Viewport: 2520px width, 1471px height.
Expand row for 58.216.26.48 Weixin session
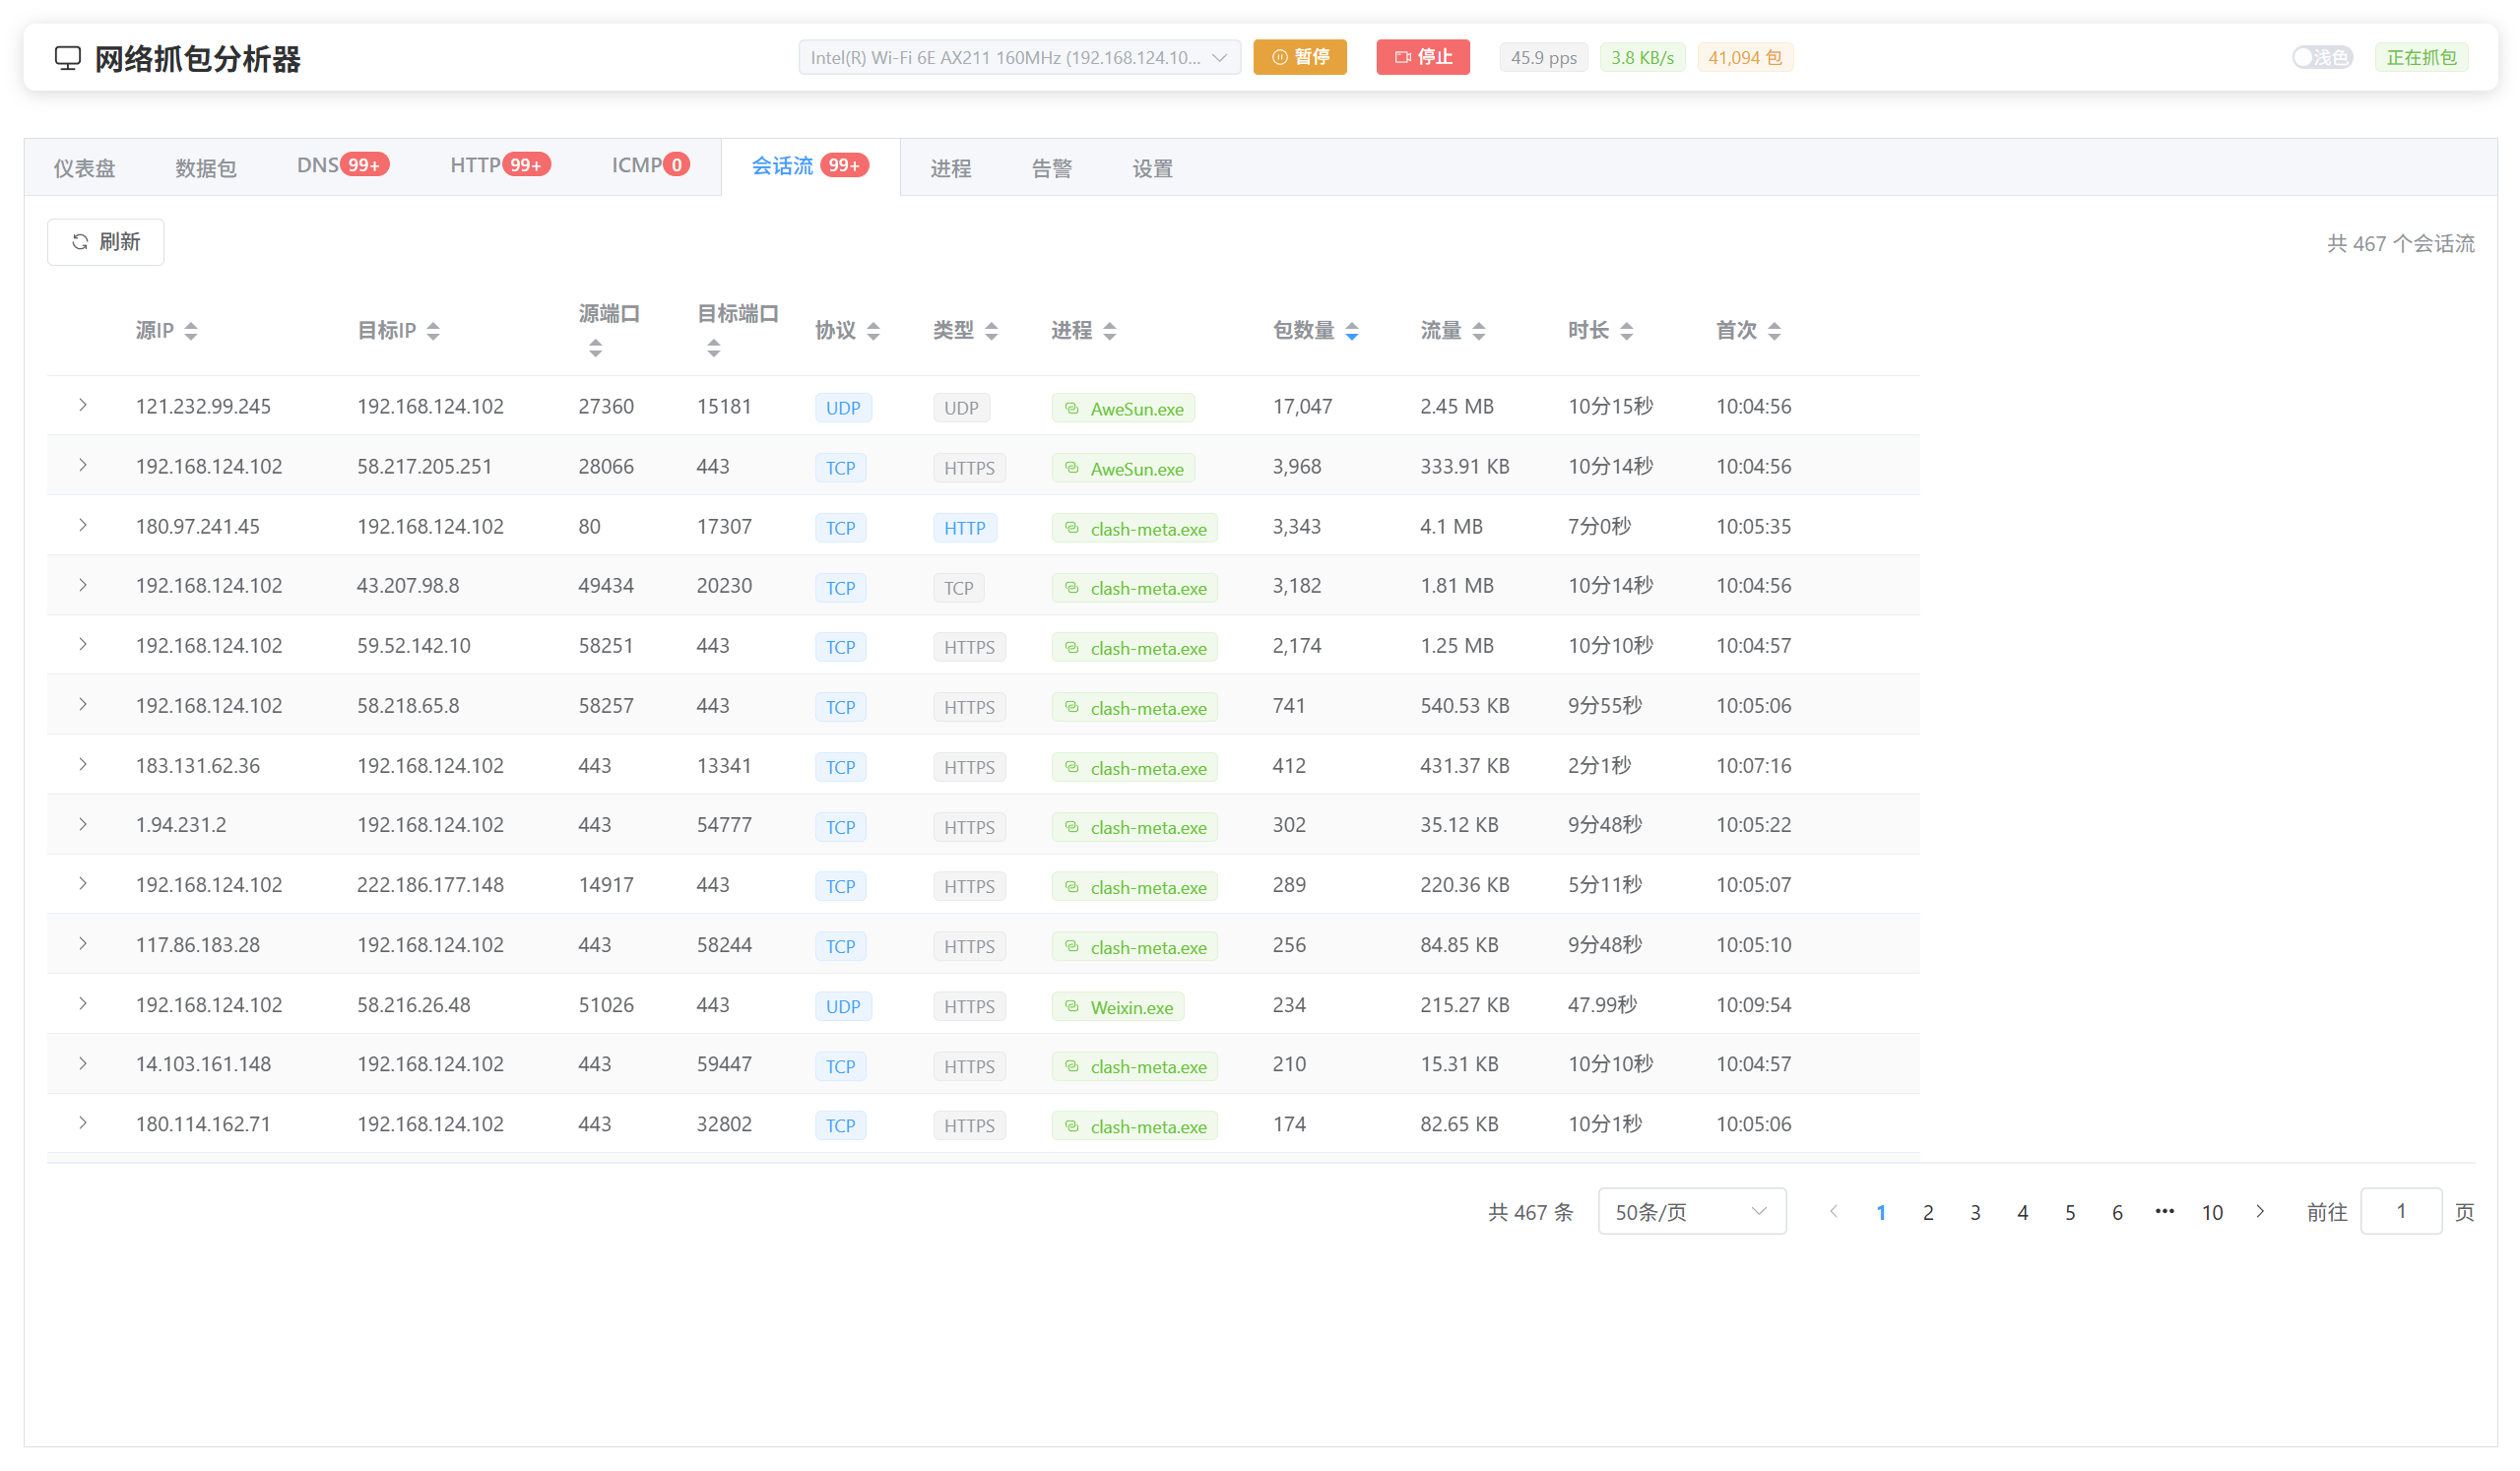pos(83,1003)
